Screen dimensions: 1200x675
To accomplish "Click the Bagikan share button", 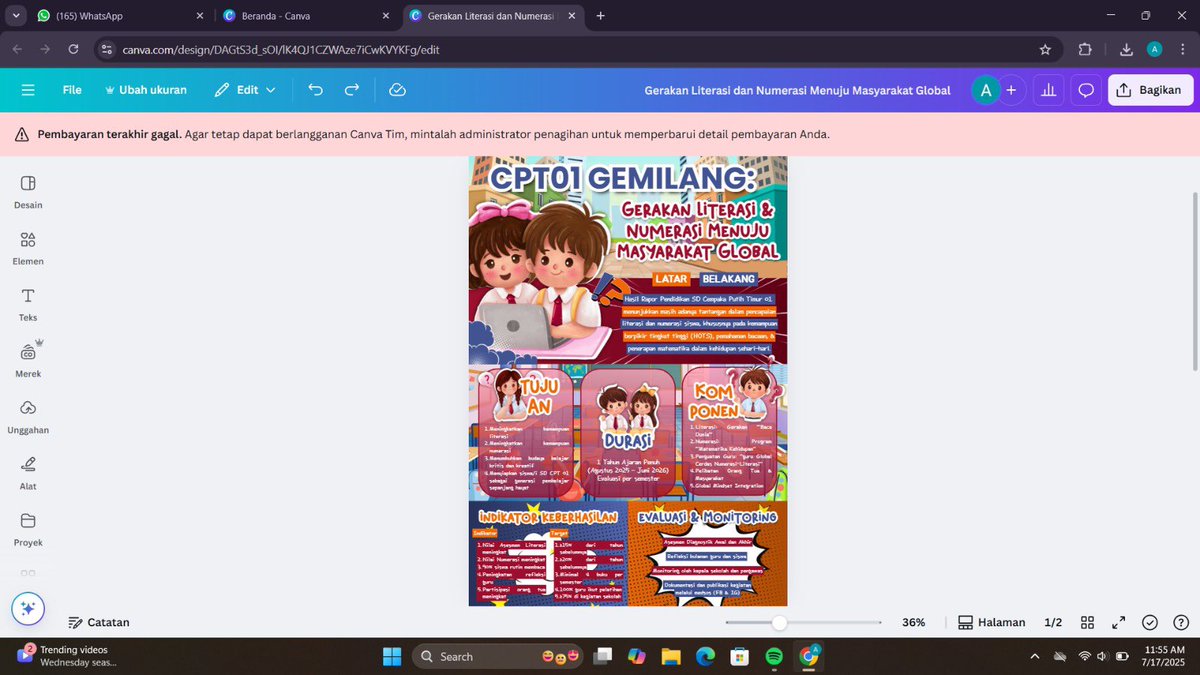I will pos(1149,90).
